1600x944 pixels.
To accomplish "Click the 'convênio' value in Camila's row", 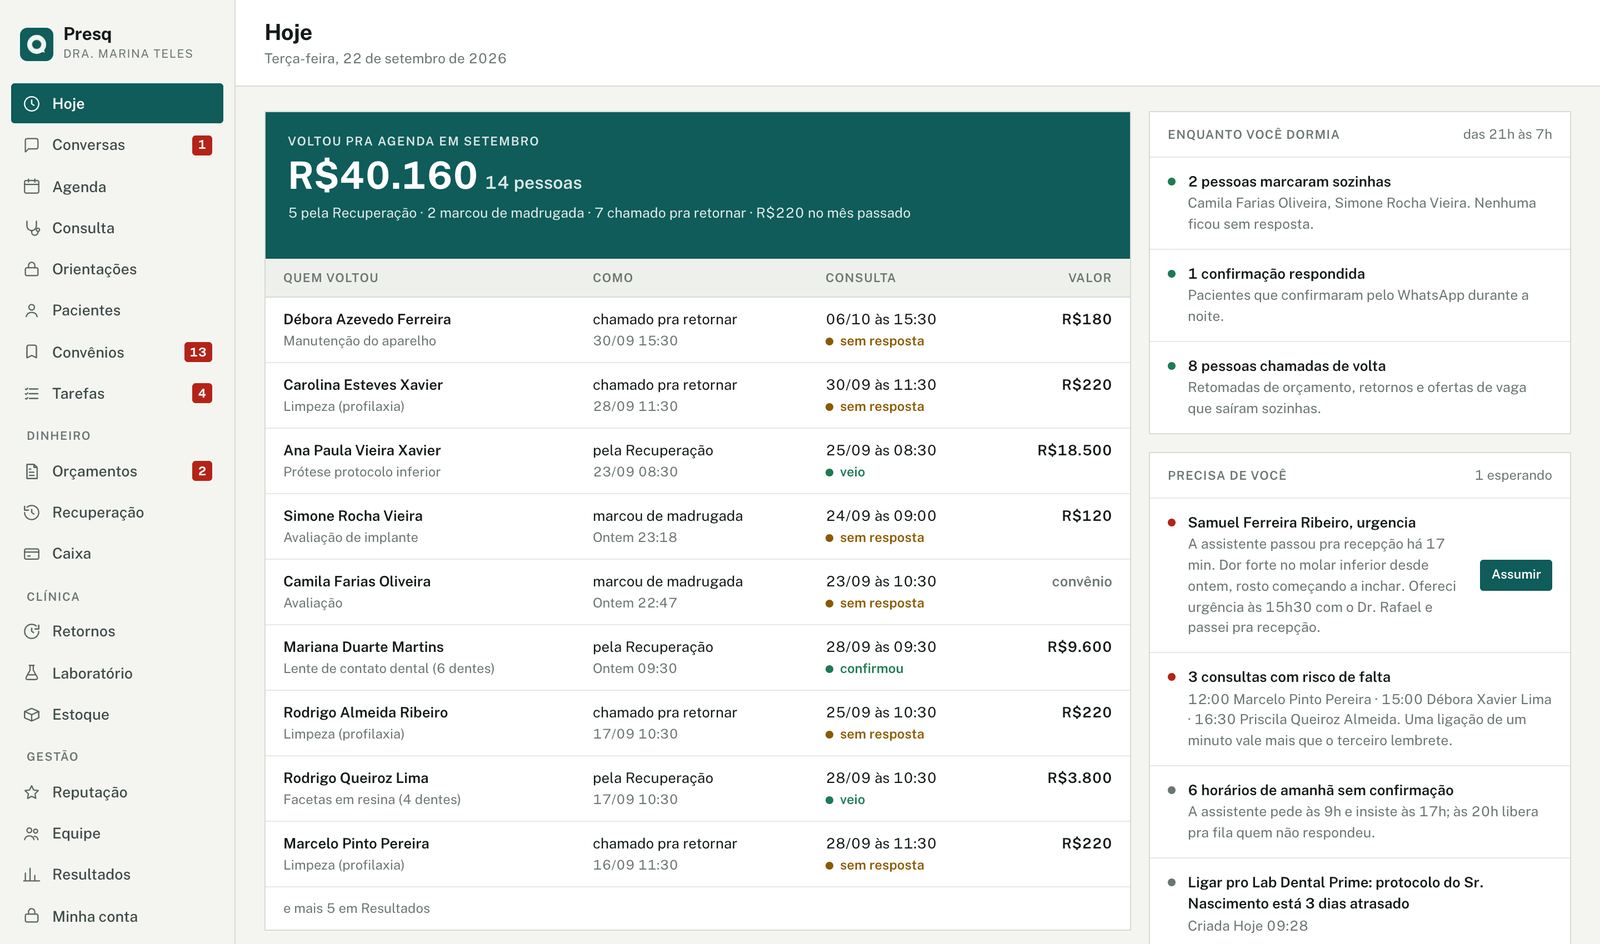I will [1082, 582].
